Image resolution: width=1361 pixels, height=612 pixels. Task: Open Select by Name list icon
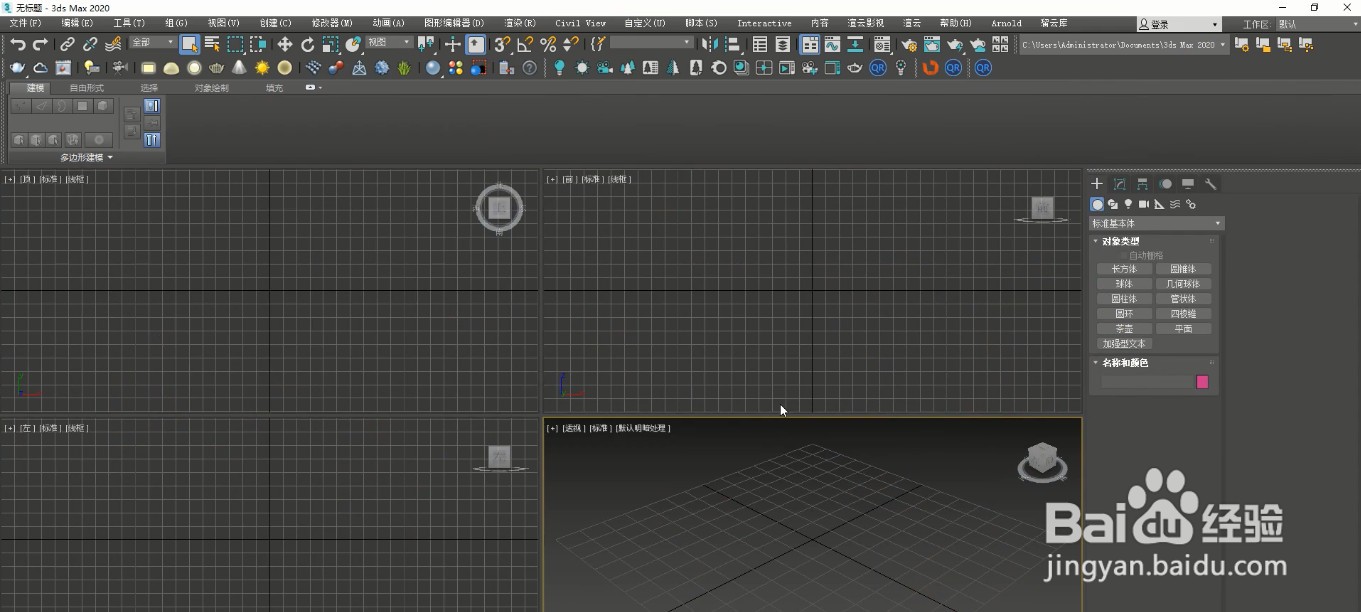click(212, 44)
